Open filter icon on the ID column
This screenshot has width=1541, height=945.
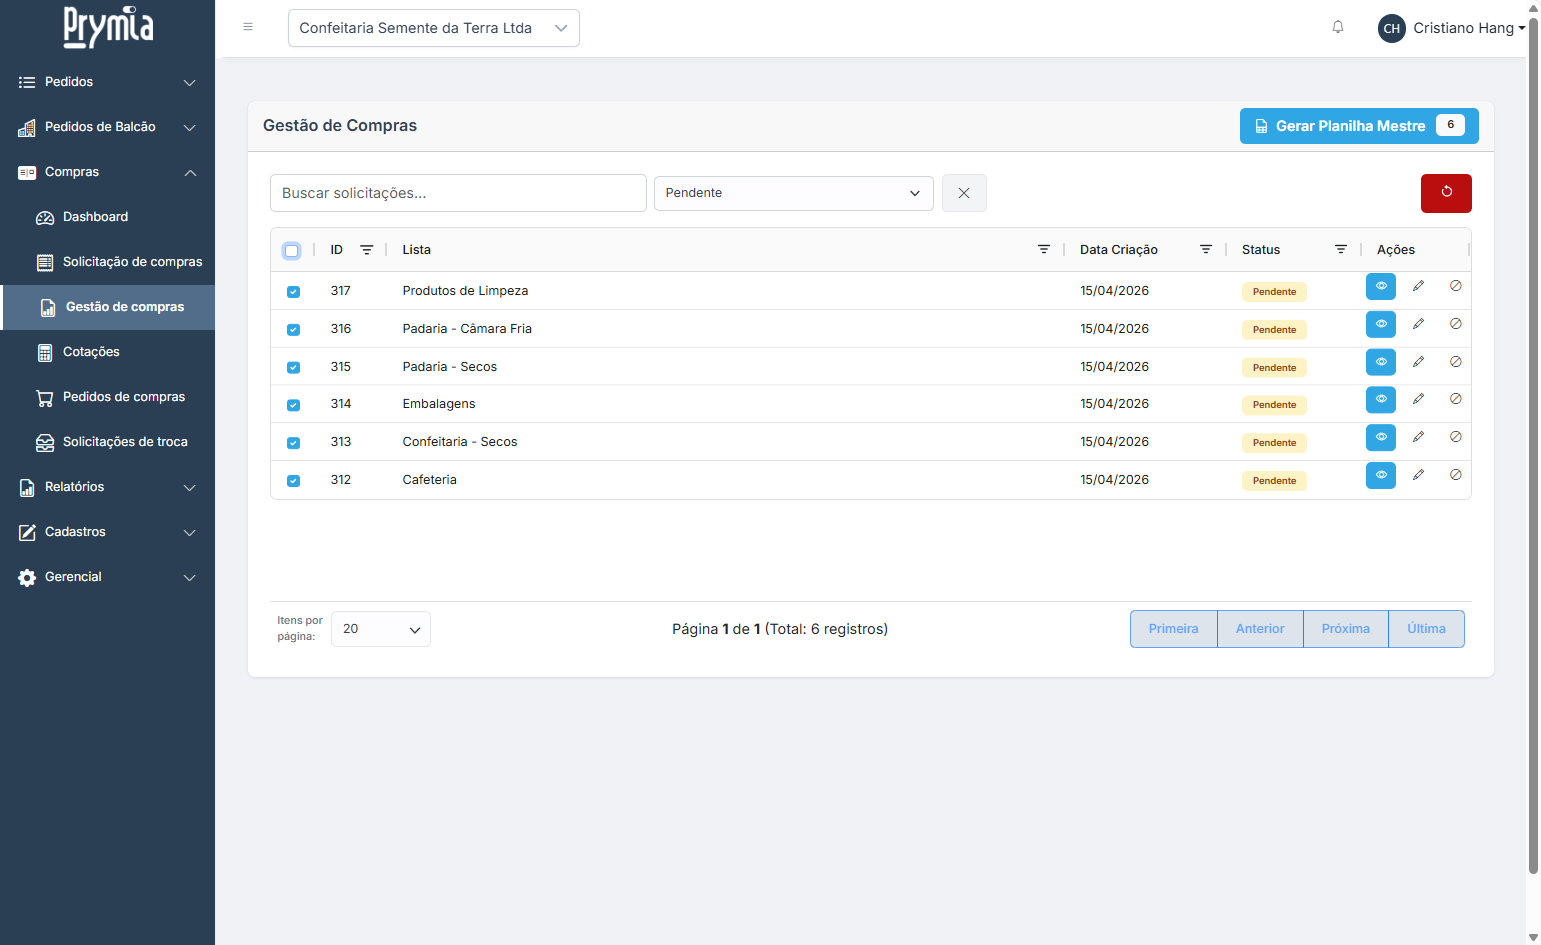click(367, 250)
